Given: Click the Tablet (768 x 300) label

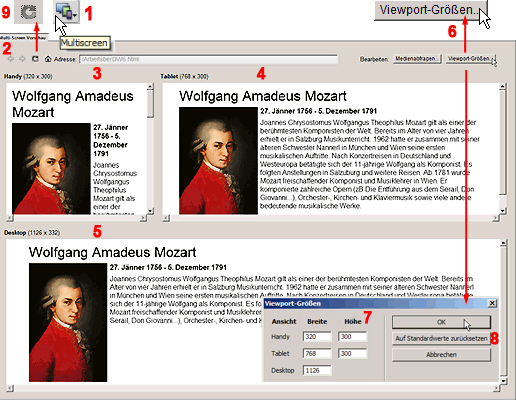Looking at the screenshot, I should 184,76.
